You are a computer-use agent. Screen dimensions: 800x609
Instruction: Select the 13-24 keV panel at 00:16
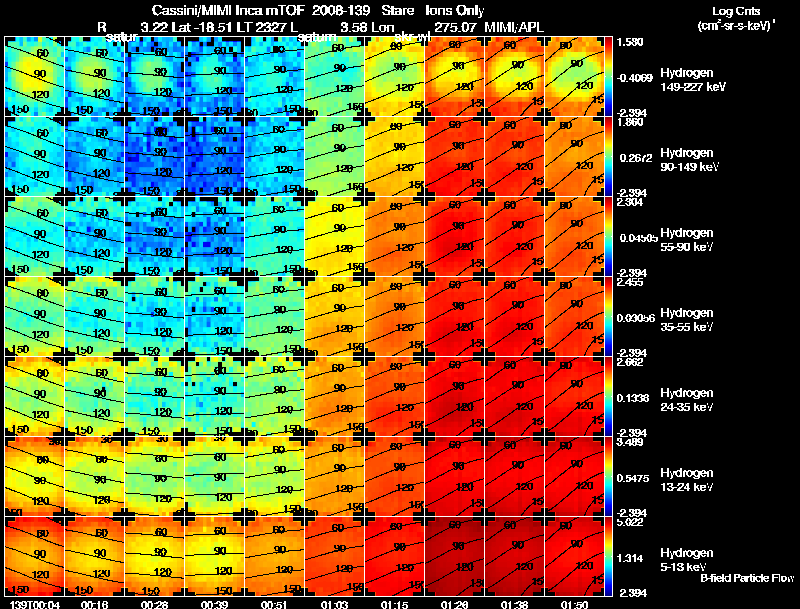(94, 477)
